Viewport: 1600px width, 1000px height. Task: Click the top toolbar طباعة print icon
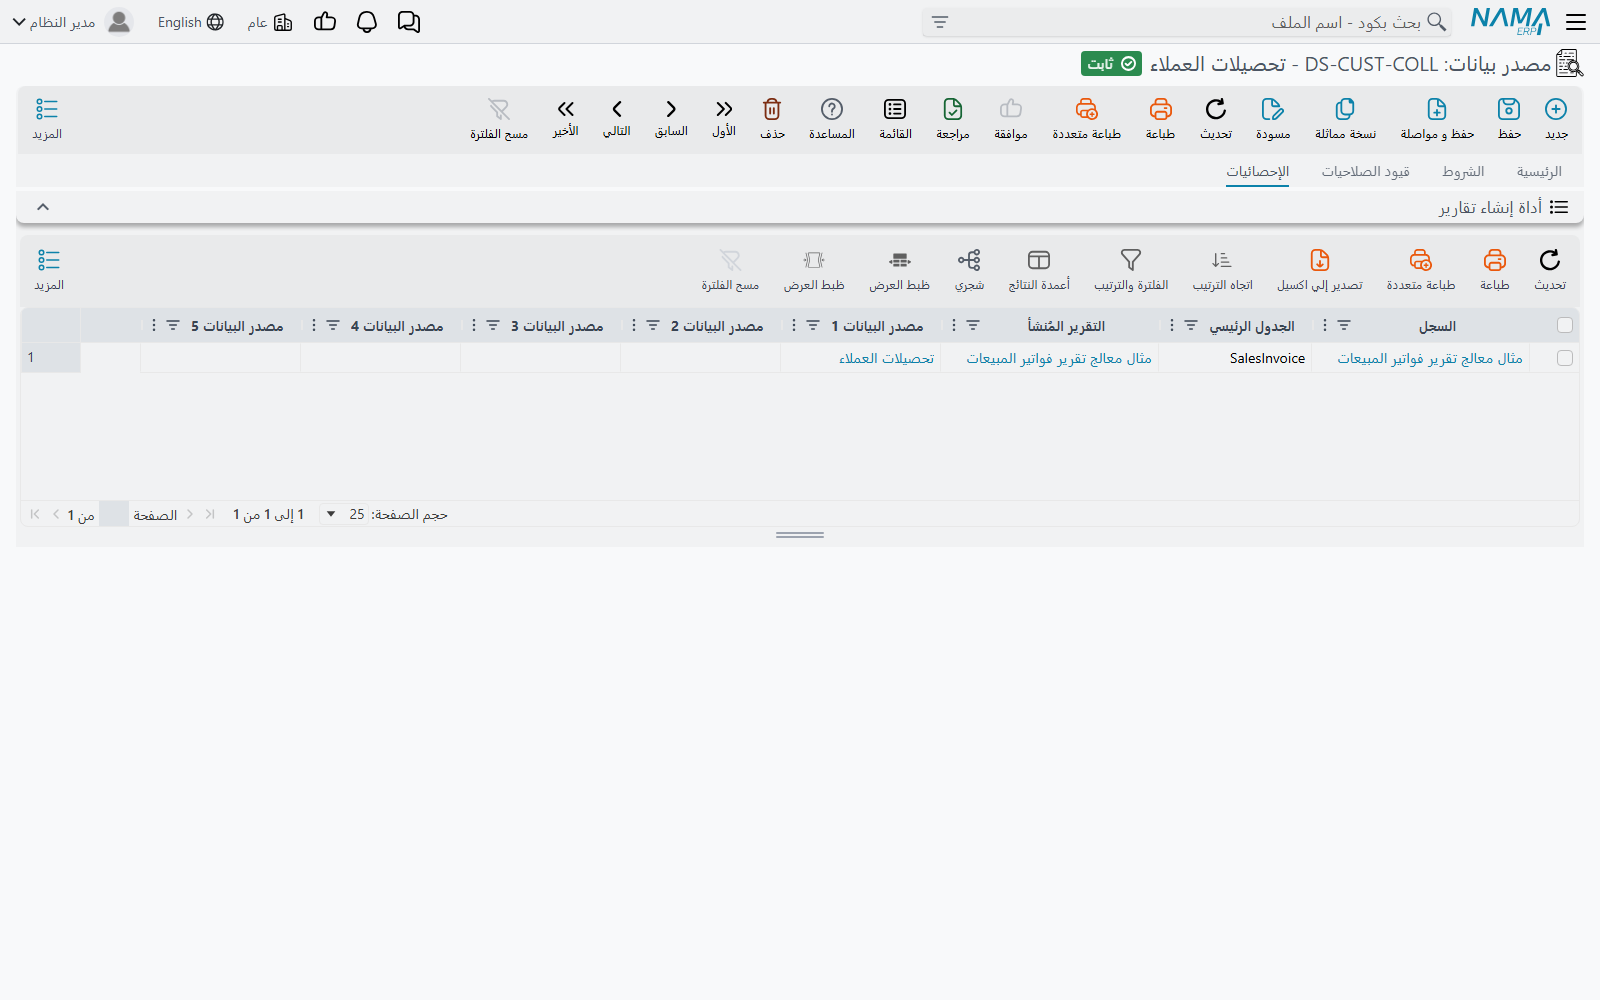pyautogui.click(x=1160, y=109)
